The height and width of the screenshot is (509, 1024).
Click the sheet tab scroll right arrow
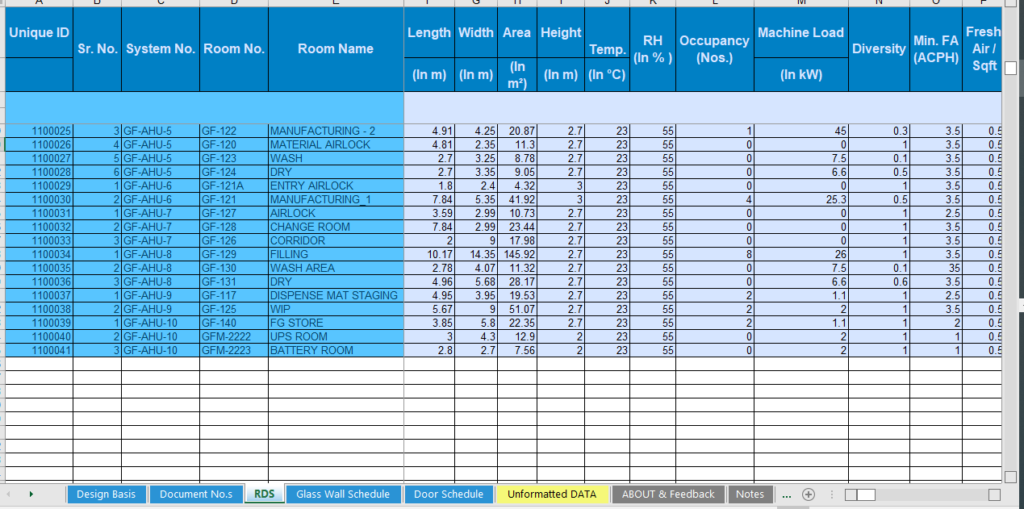click(x=31, y=494)
